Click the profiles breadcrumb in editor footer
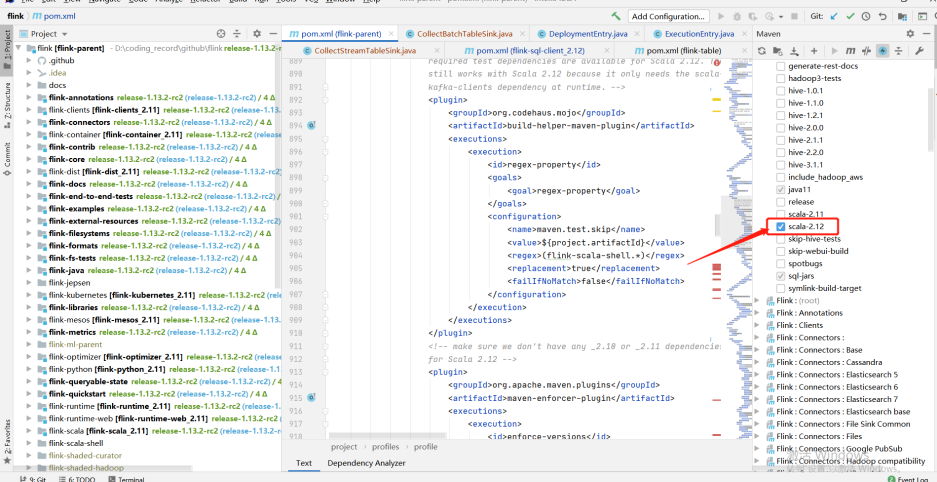The image size is (937, 482). coord(385,447)
